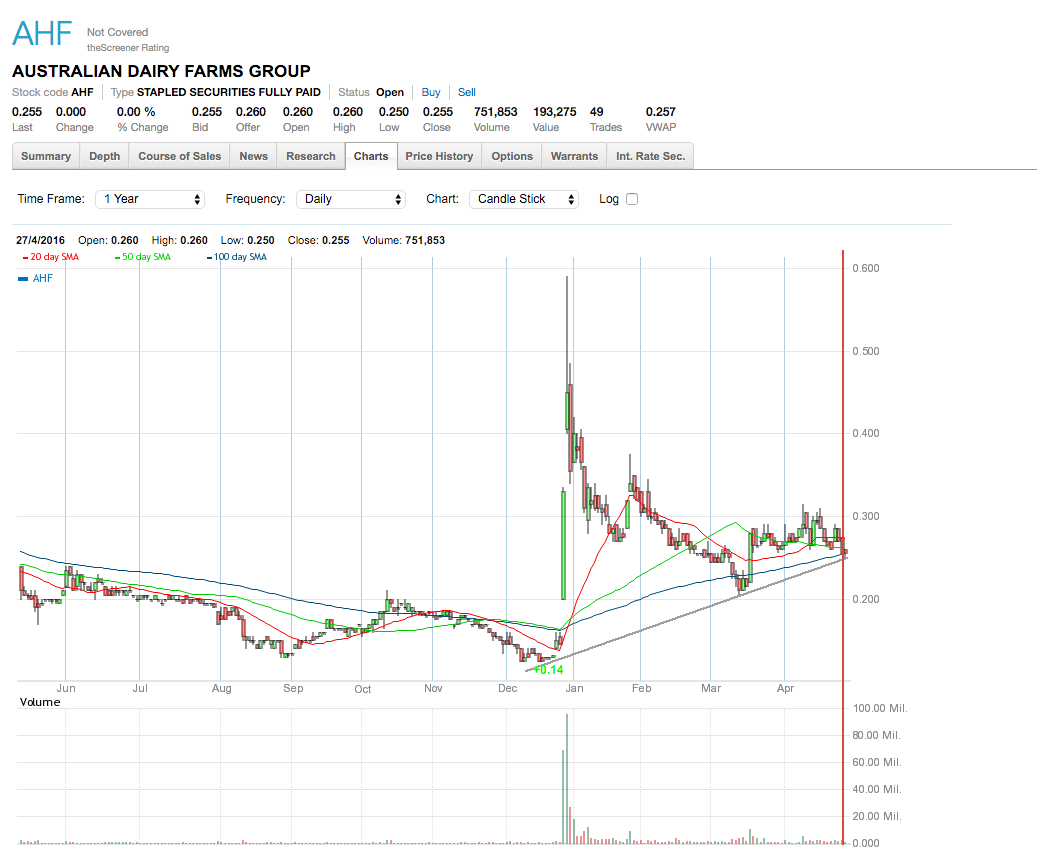View the News tab
This screenshot has width=1037, height=847.
(x=253, y=156)
